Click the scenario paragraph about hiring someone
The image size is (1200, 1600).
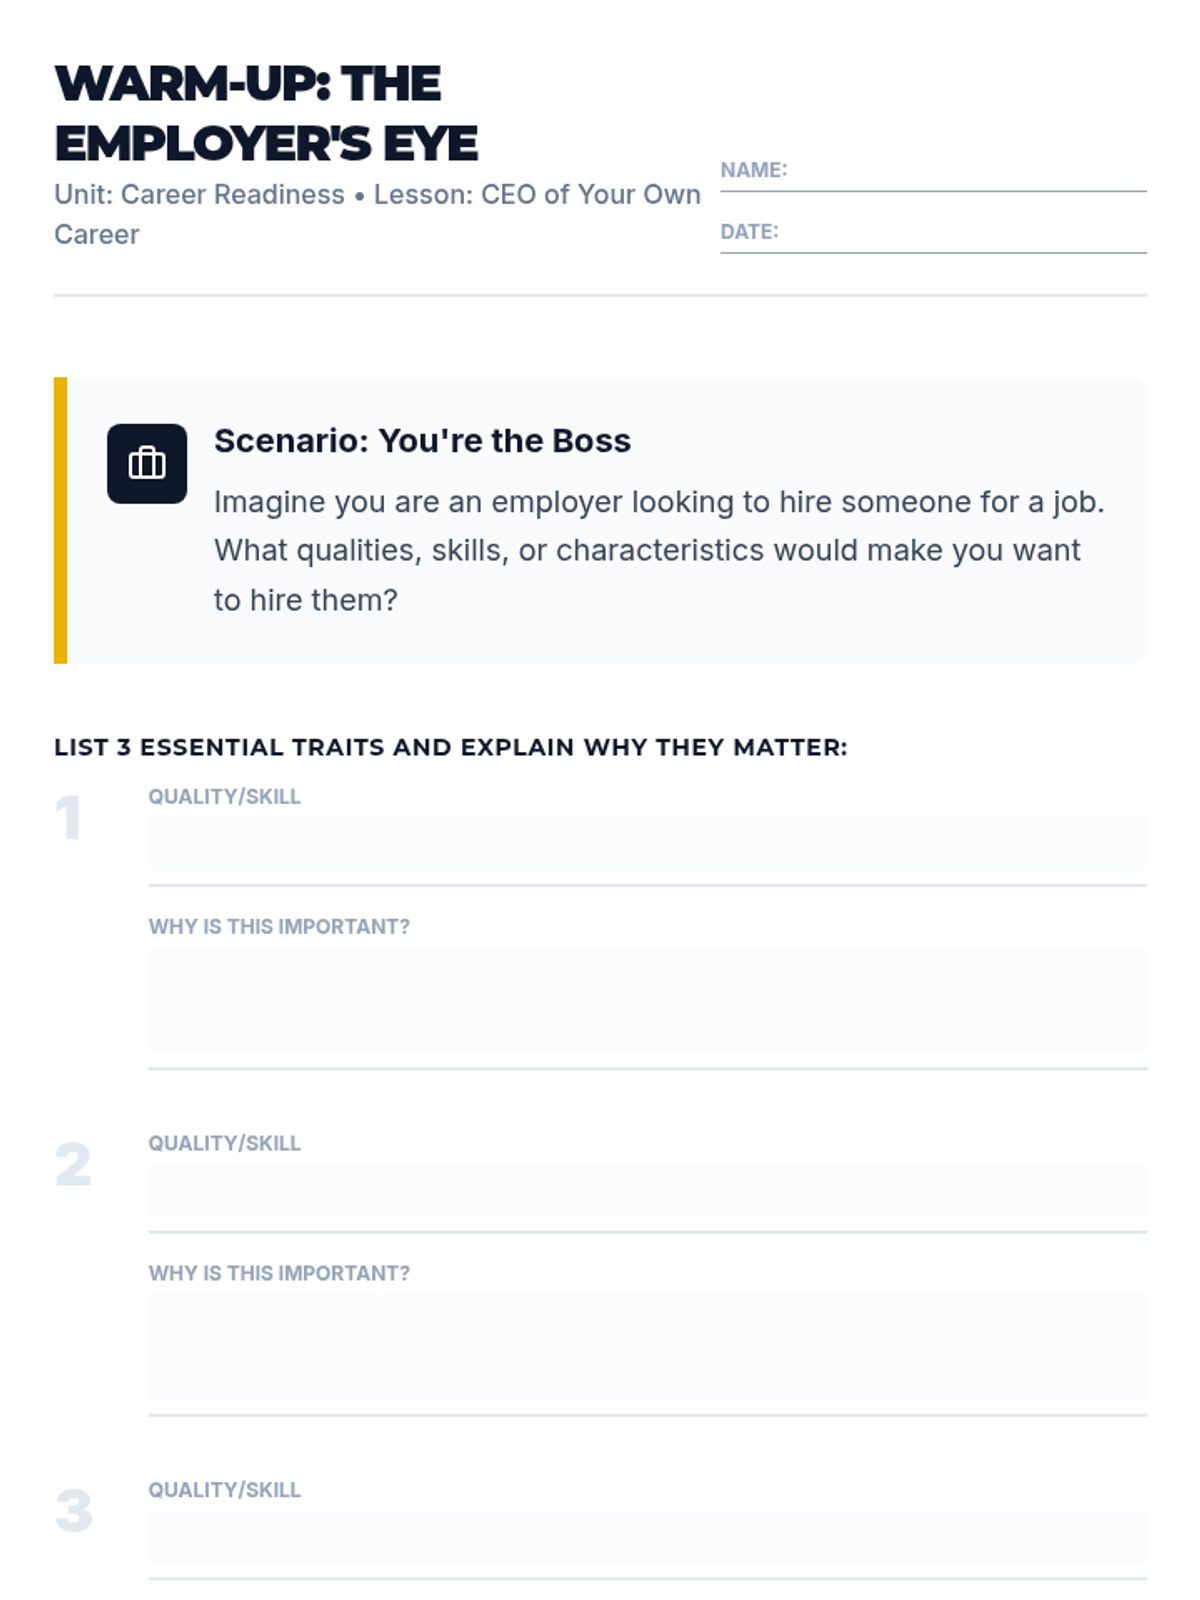tap(659, 551)
